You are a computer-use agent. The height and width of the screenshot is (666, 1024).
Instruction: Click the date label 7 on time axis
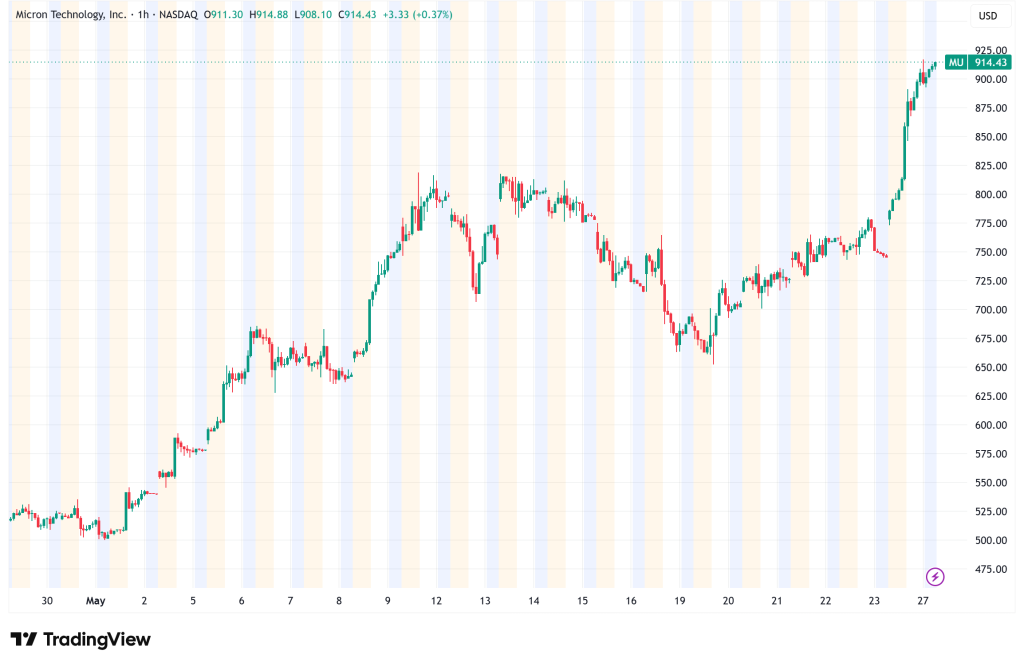(x=290, y=601)
